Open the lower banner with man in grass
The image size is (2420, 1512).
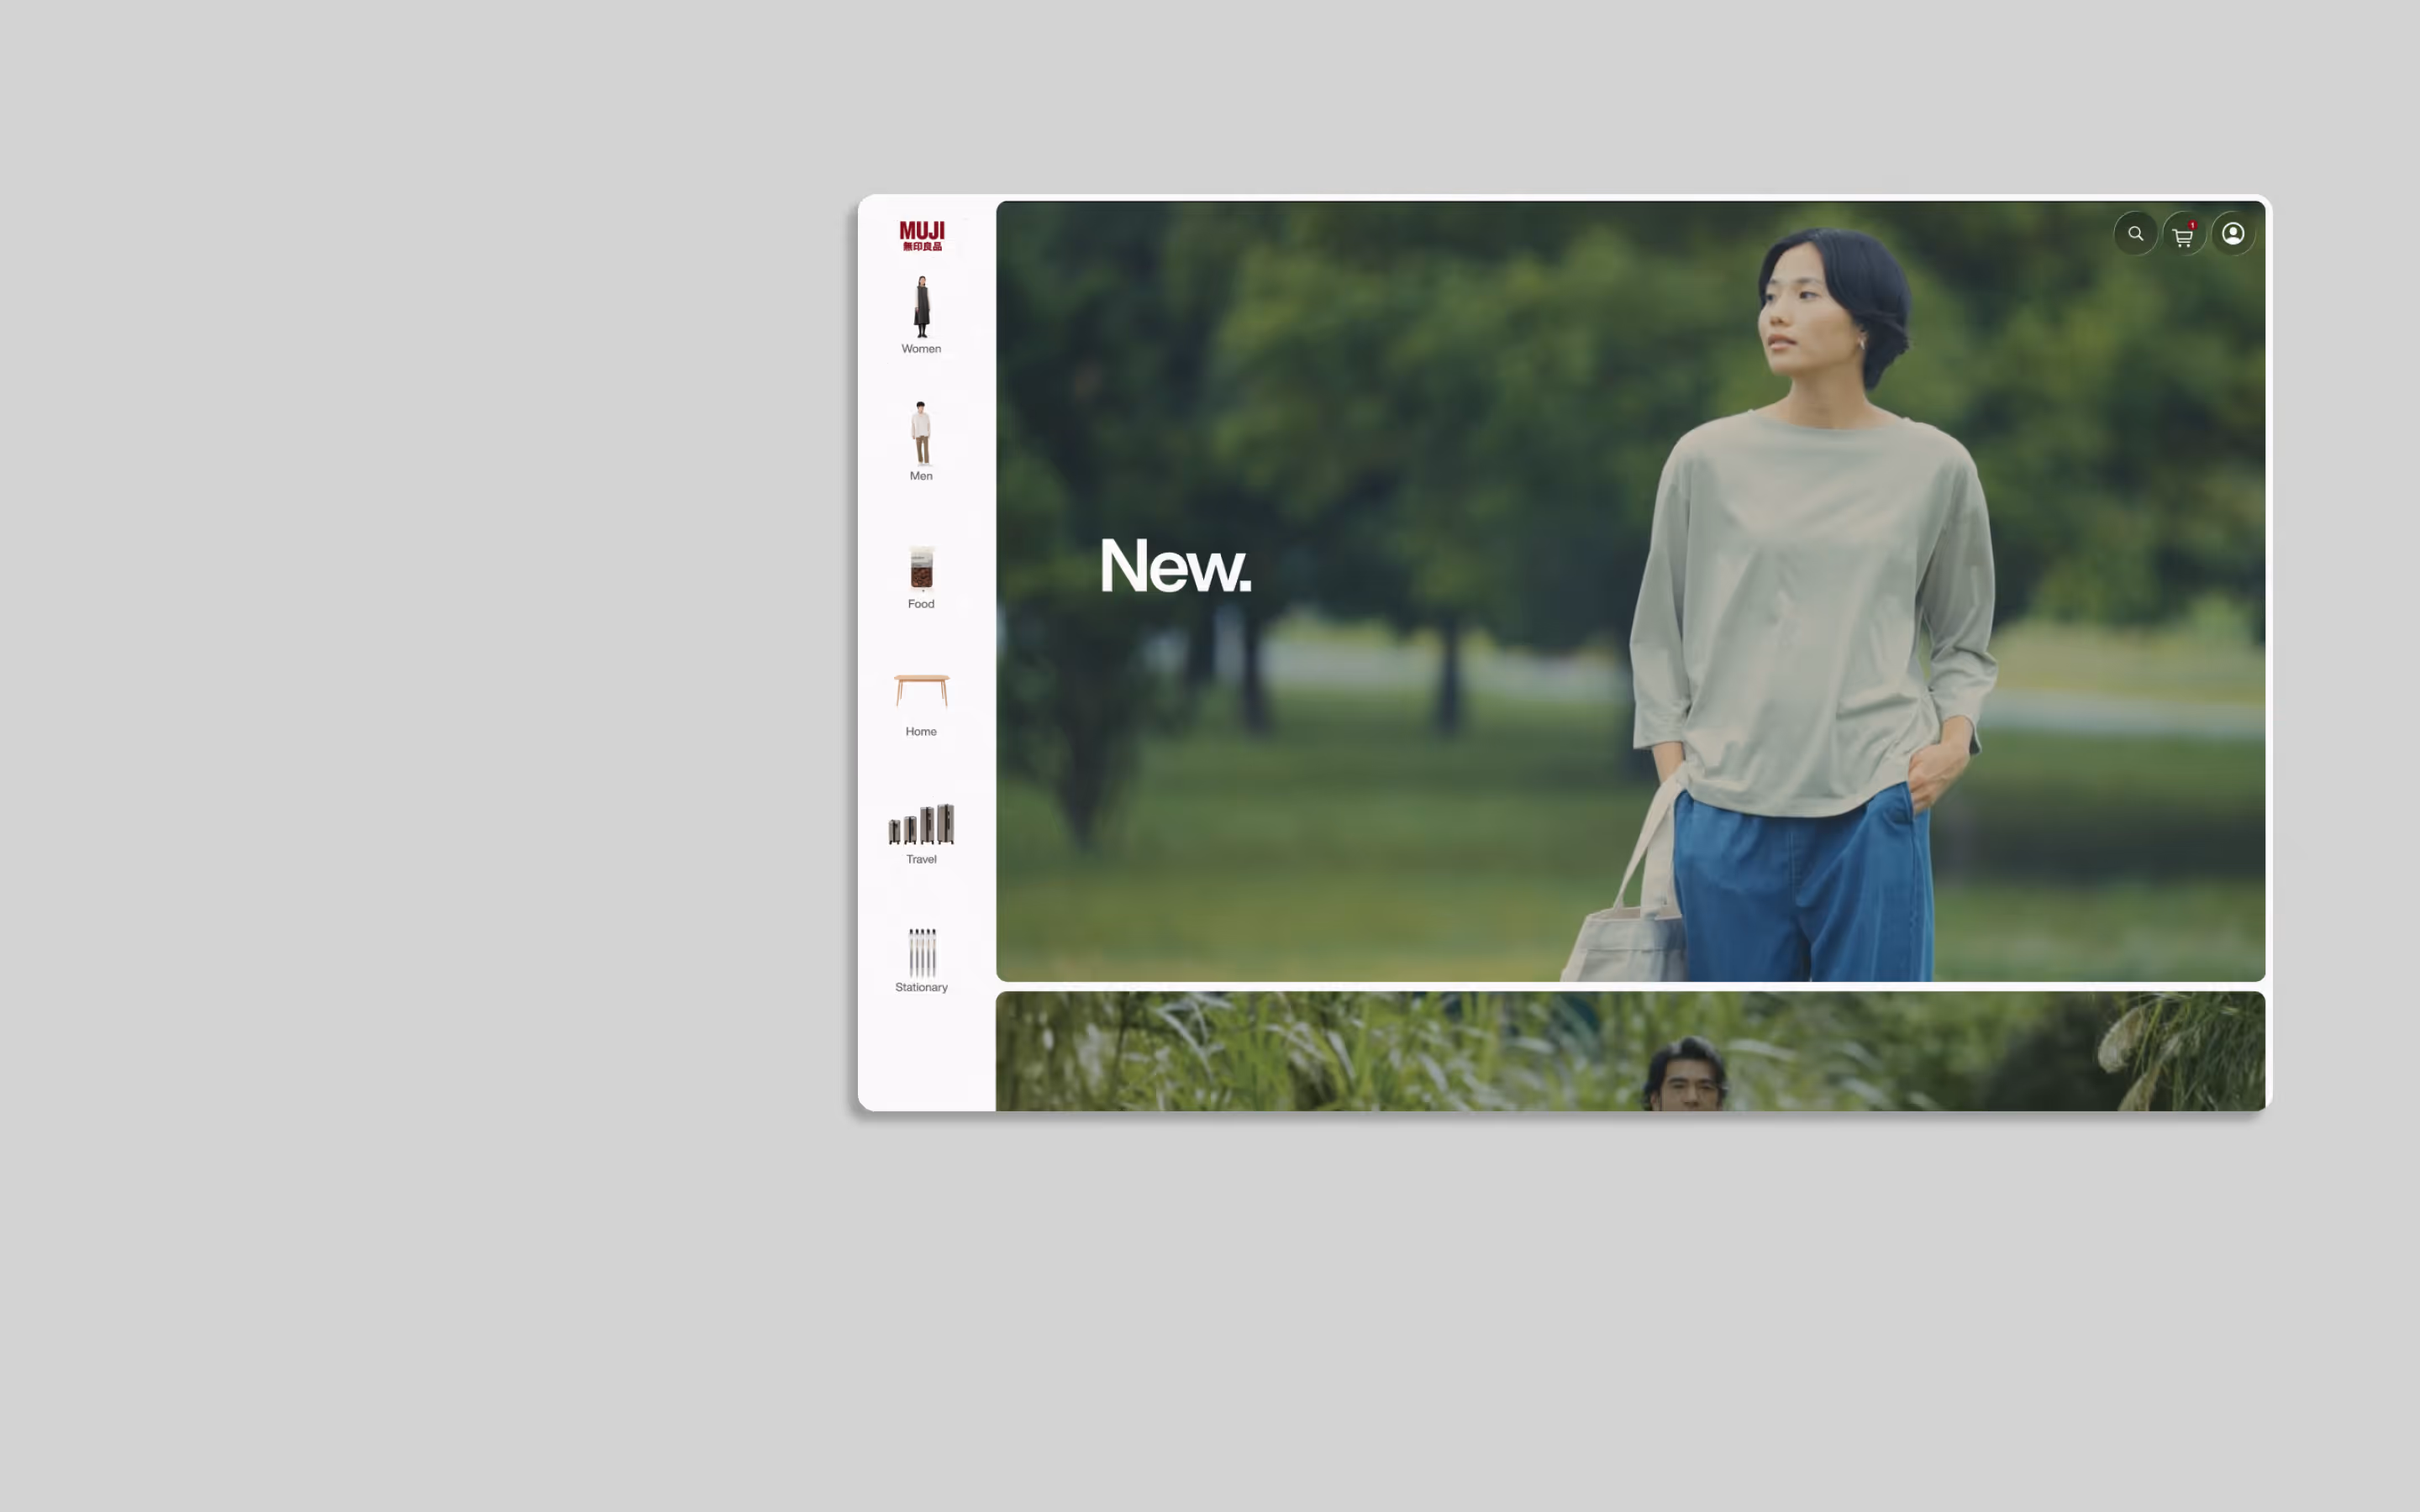click(x=1630, y=1052)
